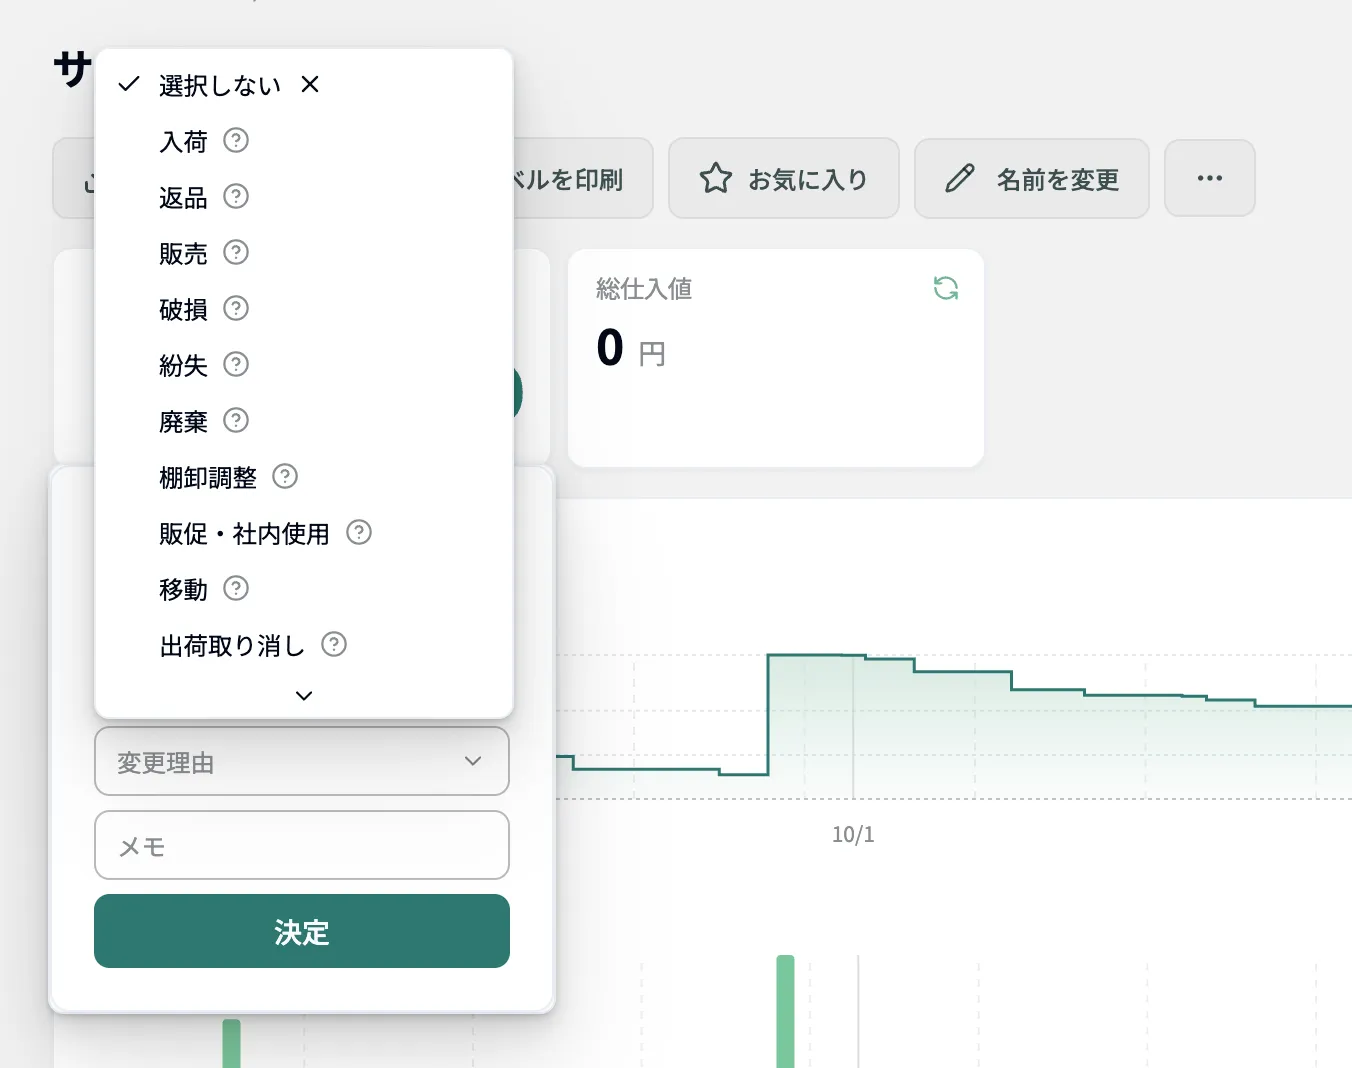Viewport: 1352px width, 1068px height.
Task: Select 返品 as the change reason
Action: tap(182, 197)
